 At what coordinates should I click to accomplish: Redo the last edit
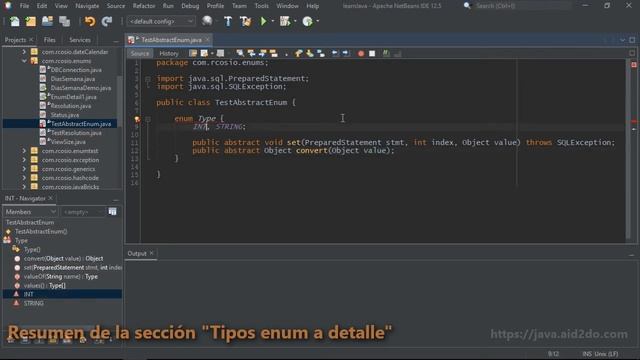(107, 21)
